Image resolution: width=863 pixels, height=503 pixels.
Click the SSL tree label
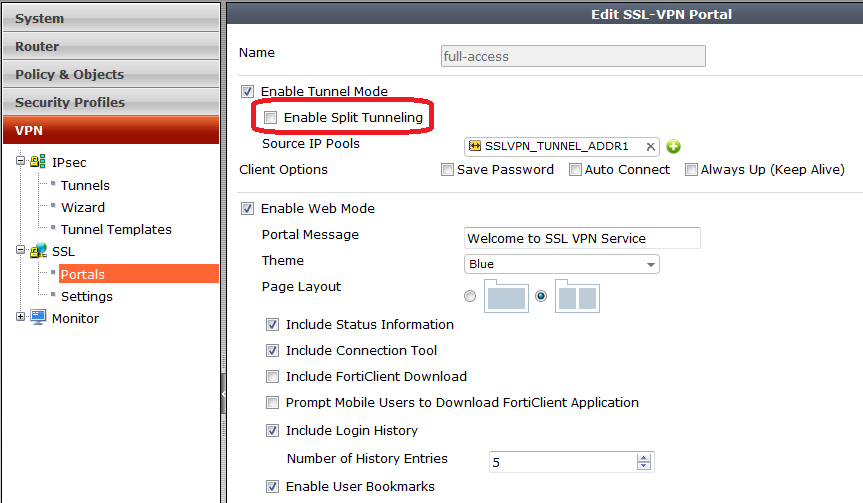(x=63, y=252)
